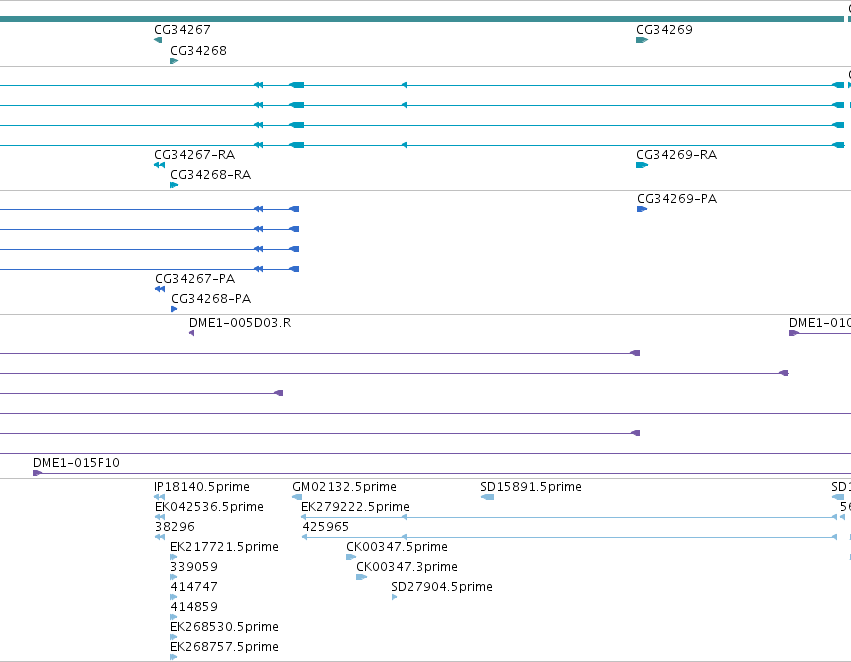Click the IP18140.5prime EST arrow glyph

click(x=160, y=497)
